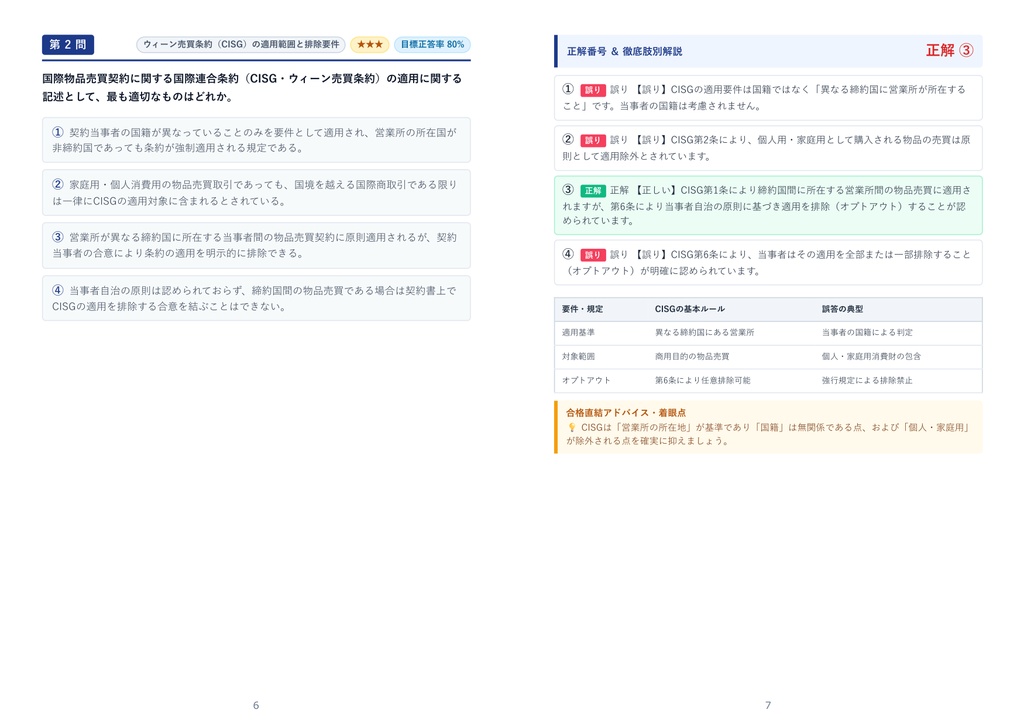Click the 個人・家庭用消費財の包含 table cell
This screenshot has width=1024, height=727.
point(871,357)
